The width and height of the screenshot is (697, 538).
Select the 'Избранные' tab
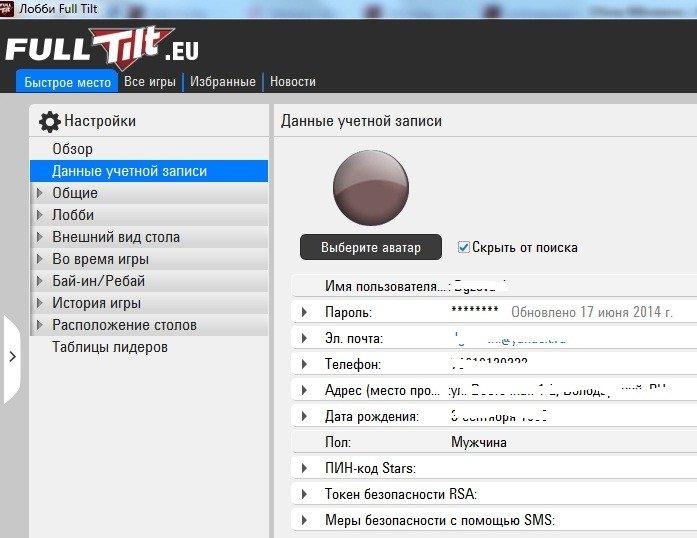click(x=223, y=82)
